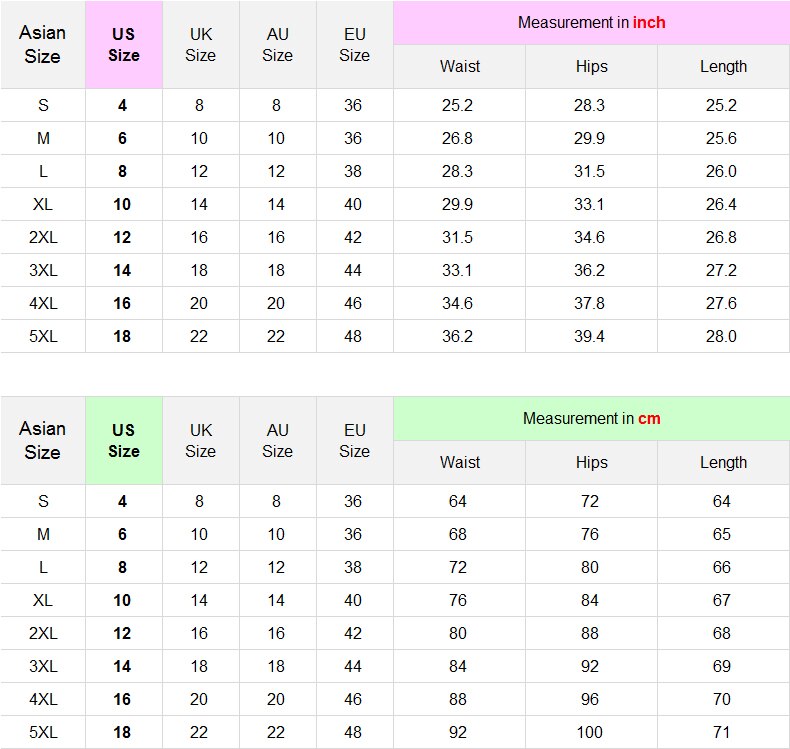This screenshot has height=749, width=790.
Task: Select the "Measurement in inch" header
Action: click(x=591, y=22)
